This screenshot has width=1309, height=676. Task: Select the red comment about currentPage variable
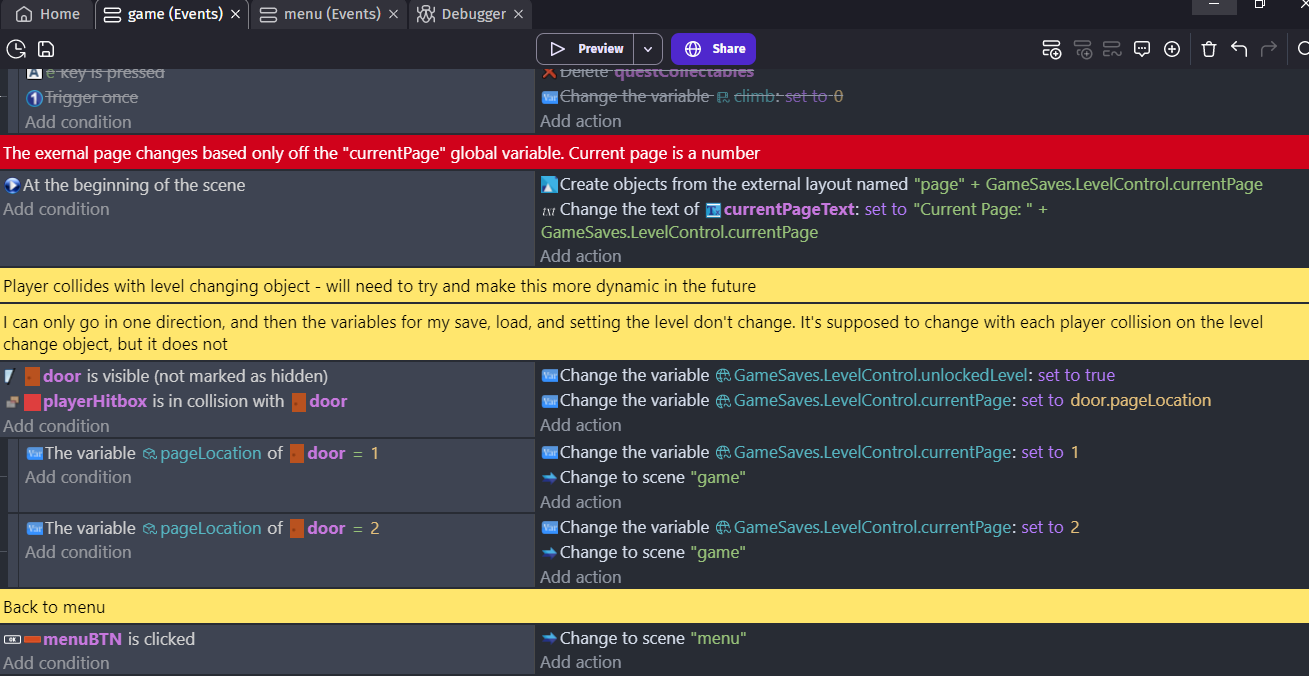(654, 153)
